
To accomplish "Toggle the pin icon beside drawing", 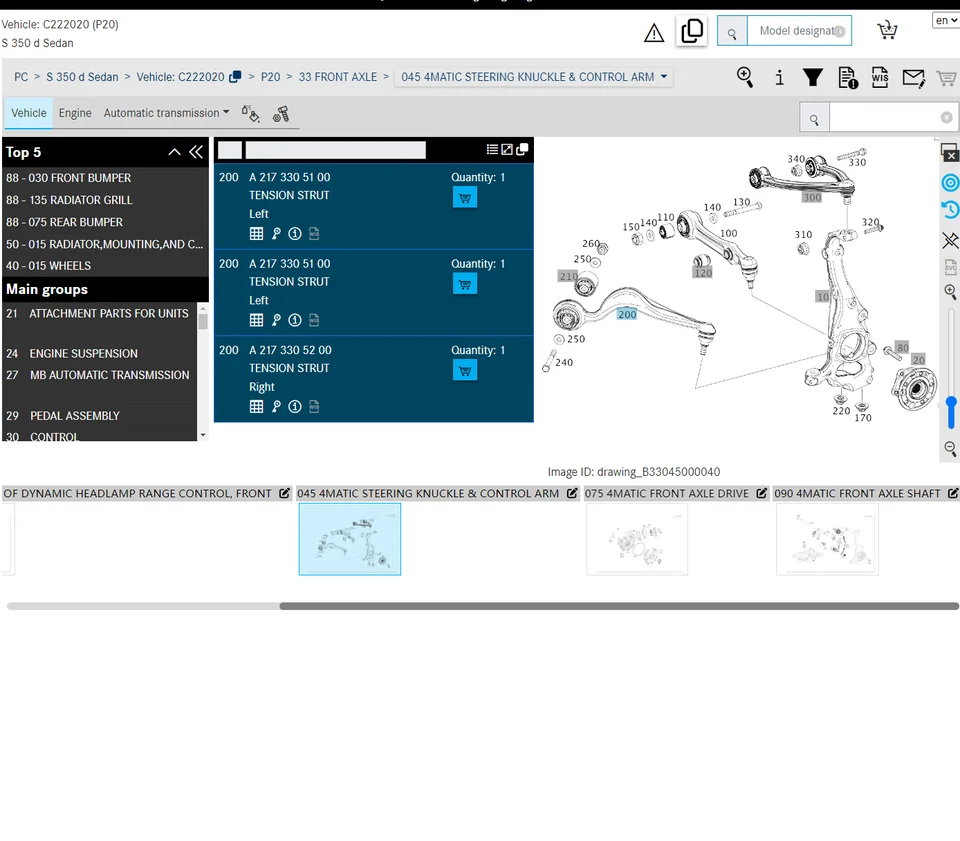I will point(950,240).
